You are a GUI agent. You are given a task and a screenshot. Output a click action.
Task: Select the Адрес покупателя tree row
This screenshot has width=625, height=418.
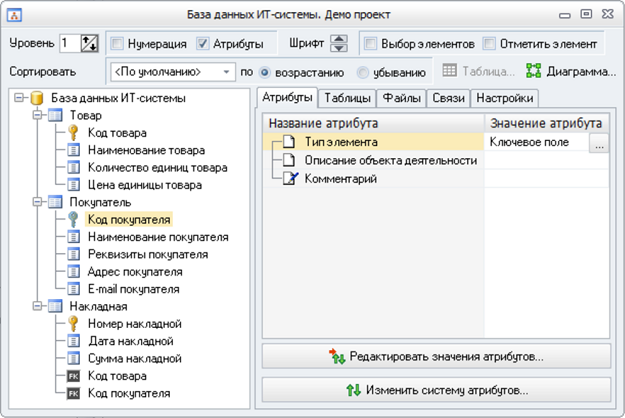click(135, 272)
